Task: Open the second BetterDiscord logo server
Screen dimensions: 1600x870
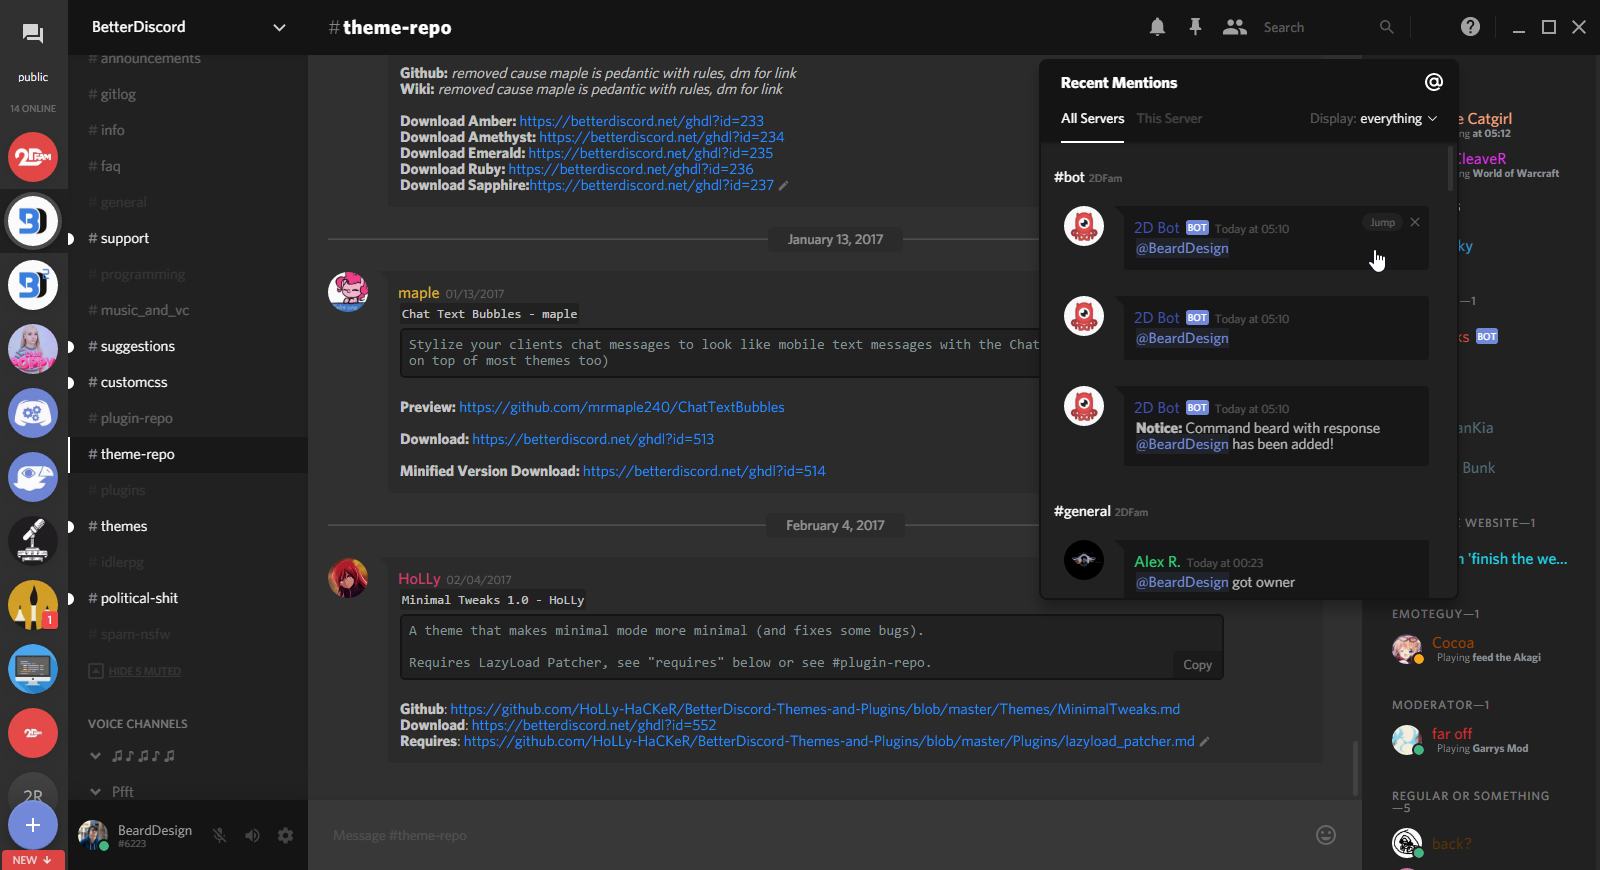Action: tap(33, 285)
